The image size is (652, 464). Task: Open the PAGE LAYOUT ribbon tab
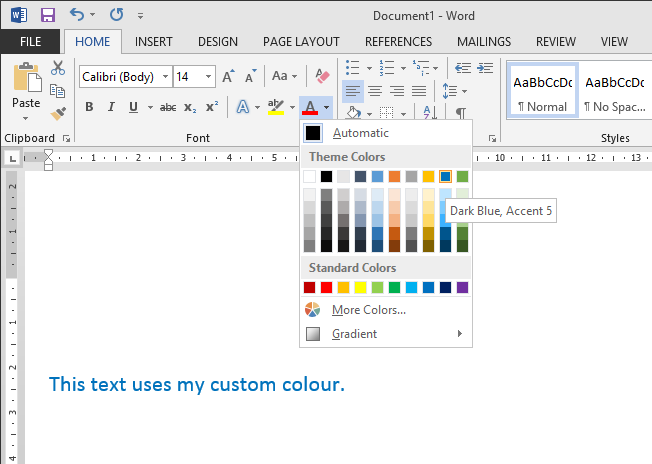(x=301, y=42)
